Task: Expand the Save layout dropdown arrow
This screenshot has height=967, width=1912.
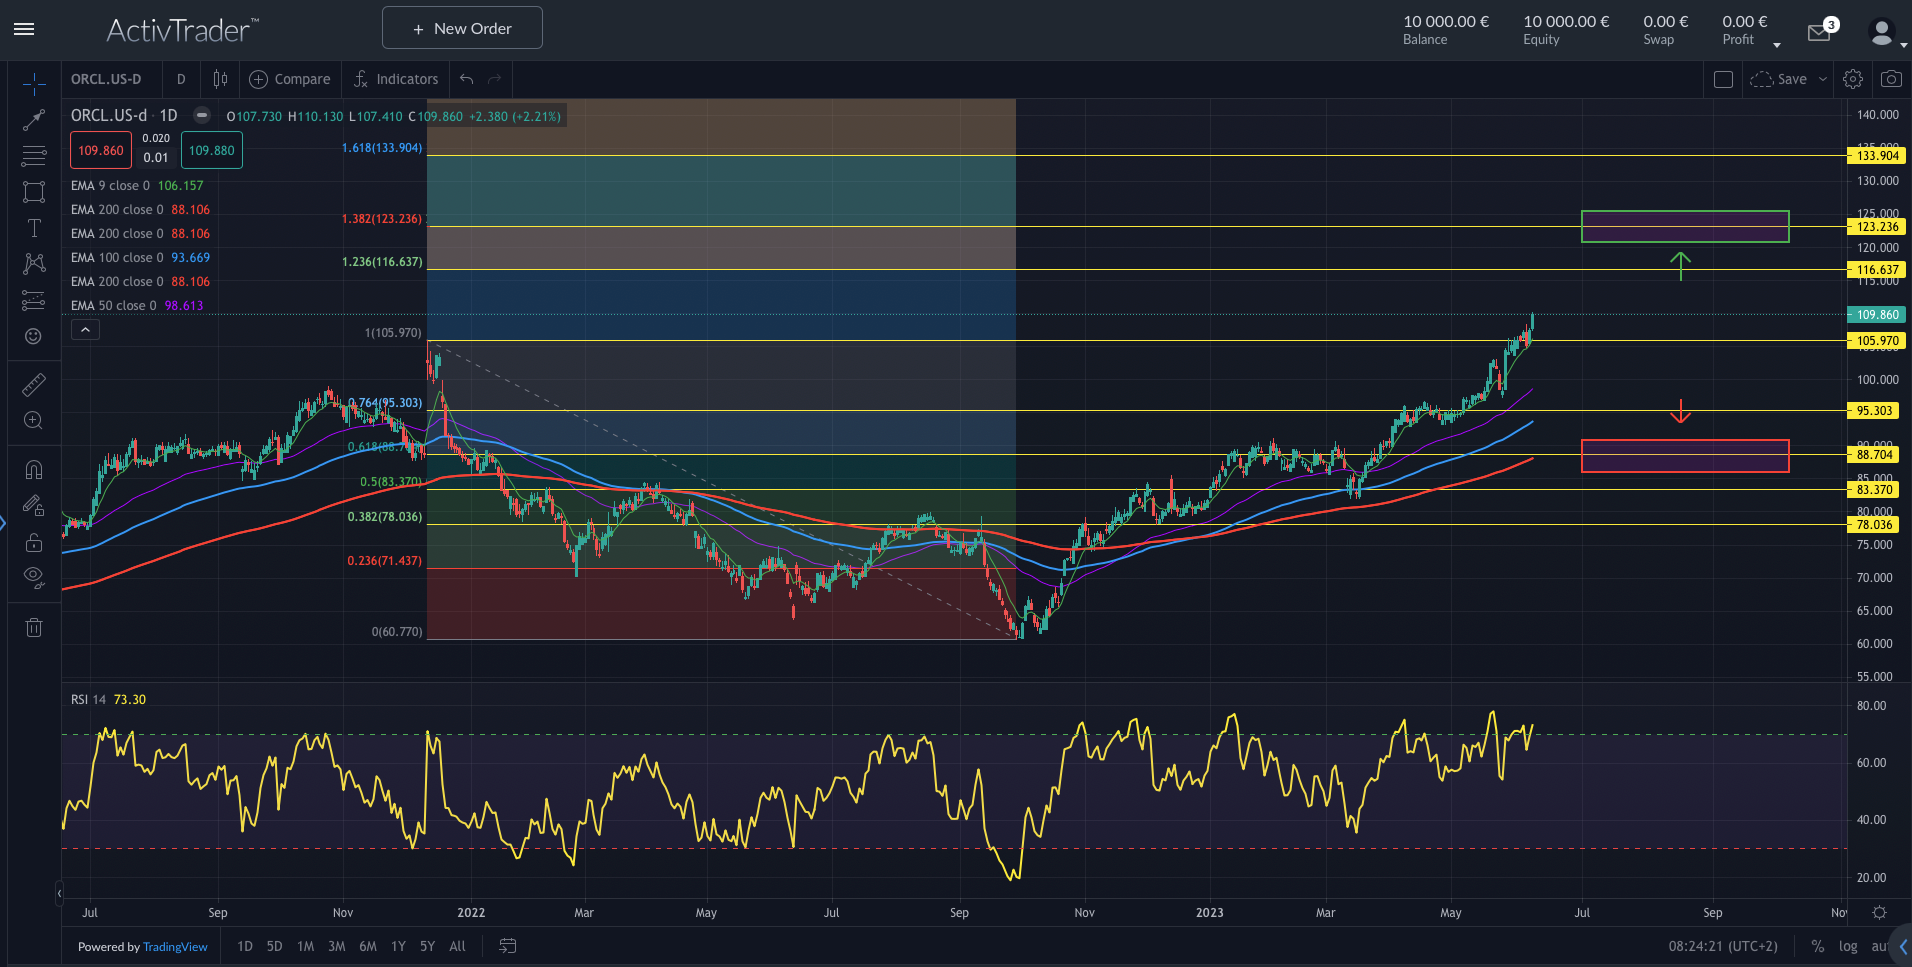Action: pyautogui.click(x=1823, y=79)
